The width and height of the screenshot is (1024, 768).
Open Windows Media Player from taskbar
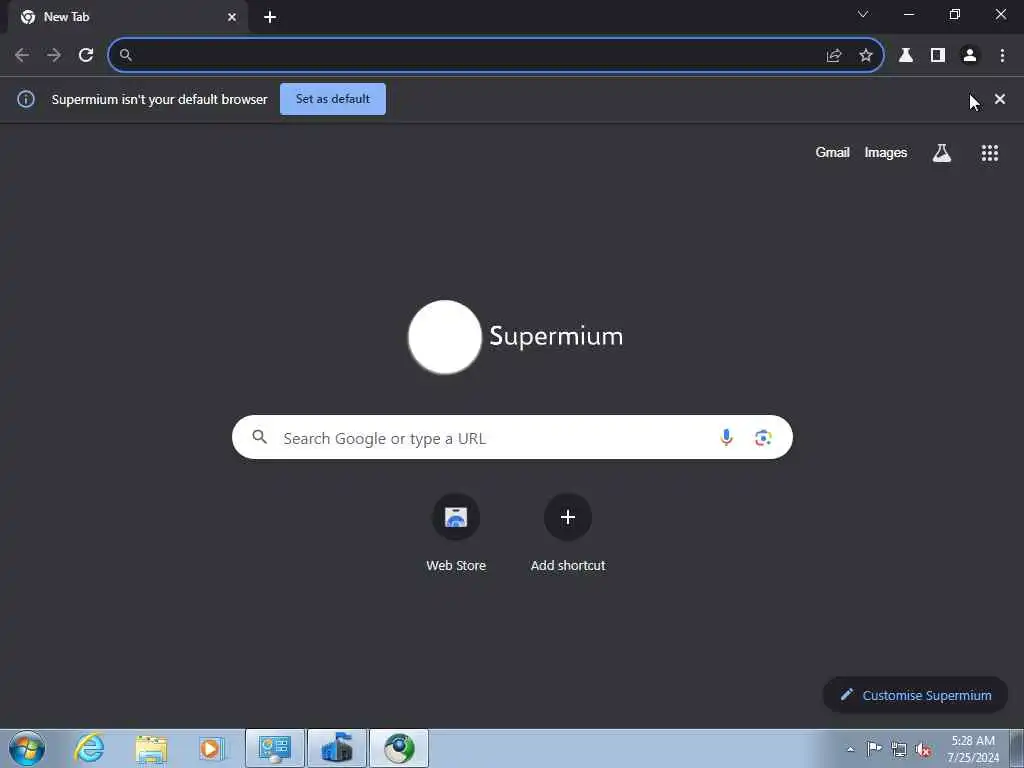(x=212, y=748)
